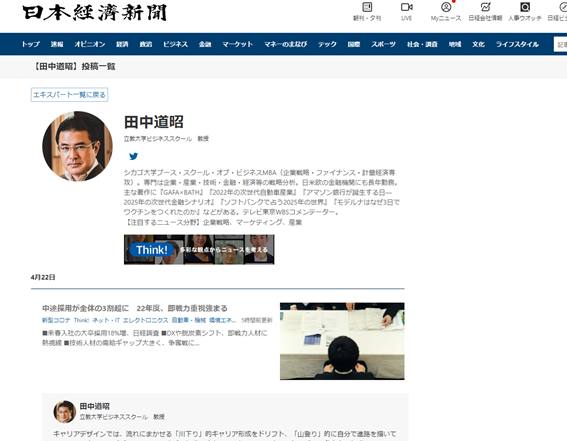
Task: Open the 人事ウオッチ search icon
Action: tap(525, 7)
